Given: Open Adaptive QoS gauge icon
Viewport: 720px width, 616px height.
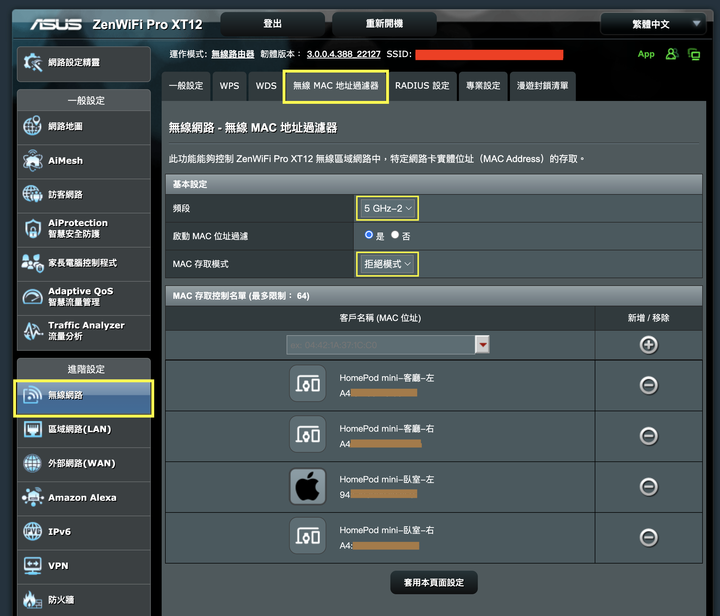Looking at the screenshot, I should pyautogui.click(x=33, y=297).
